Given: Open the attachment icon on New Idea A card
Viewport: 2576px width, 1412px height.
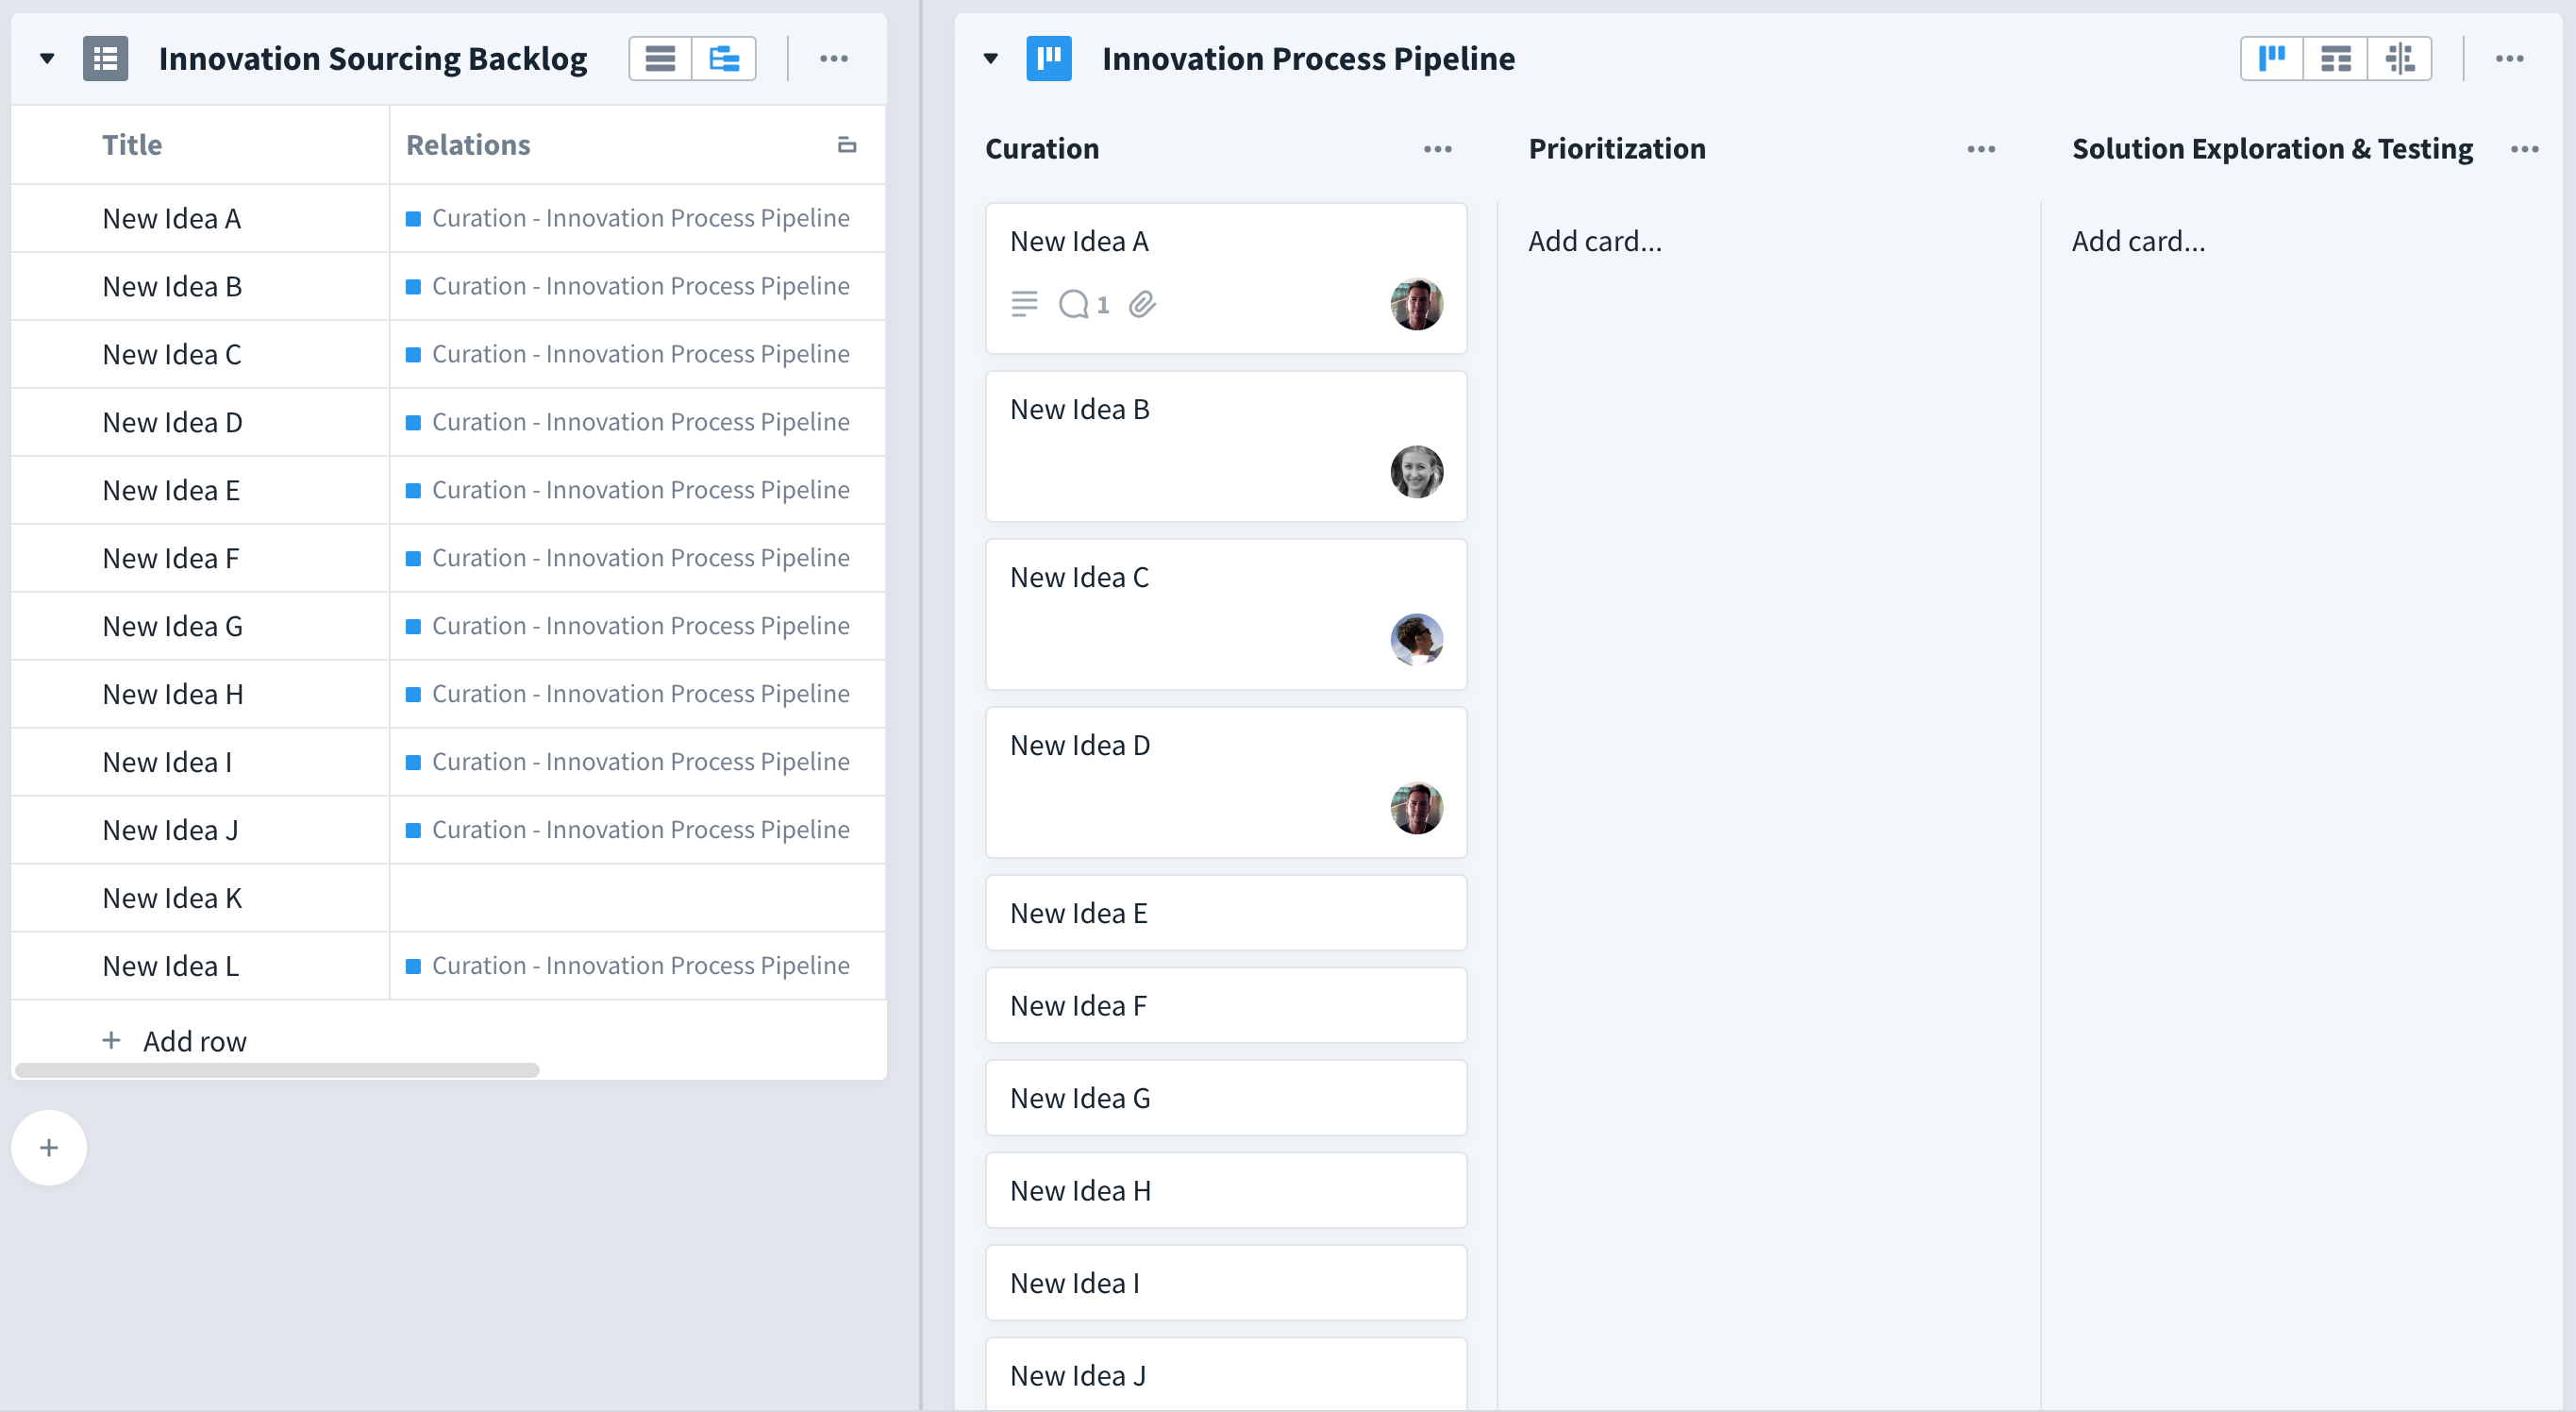Looking at the screenshot, I should [1143, 304].
